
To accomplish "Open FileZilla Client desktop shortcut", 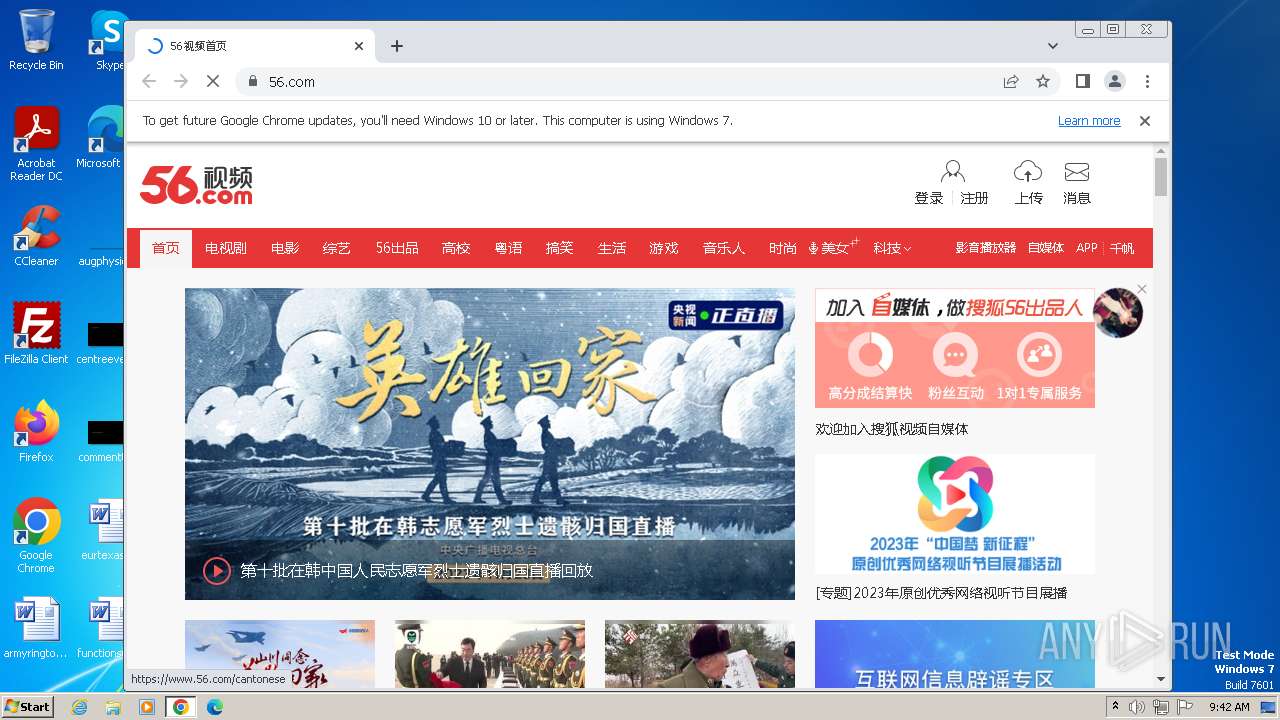I will [x=36, y=334].
